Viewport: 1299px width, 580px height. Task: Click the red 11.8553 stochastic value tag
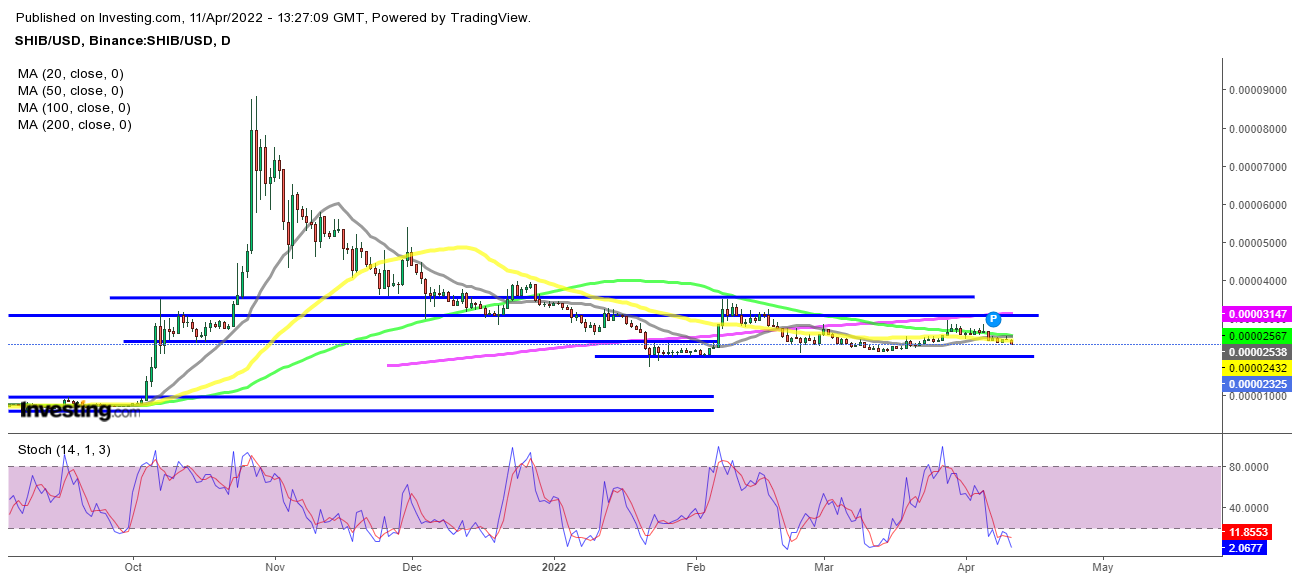tap(1251, 534)
